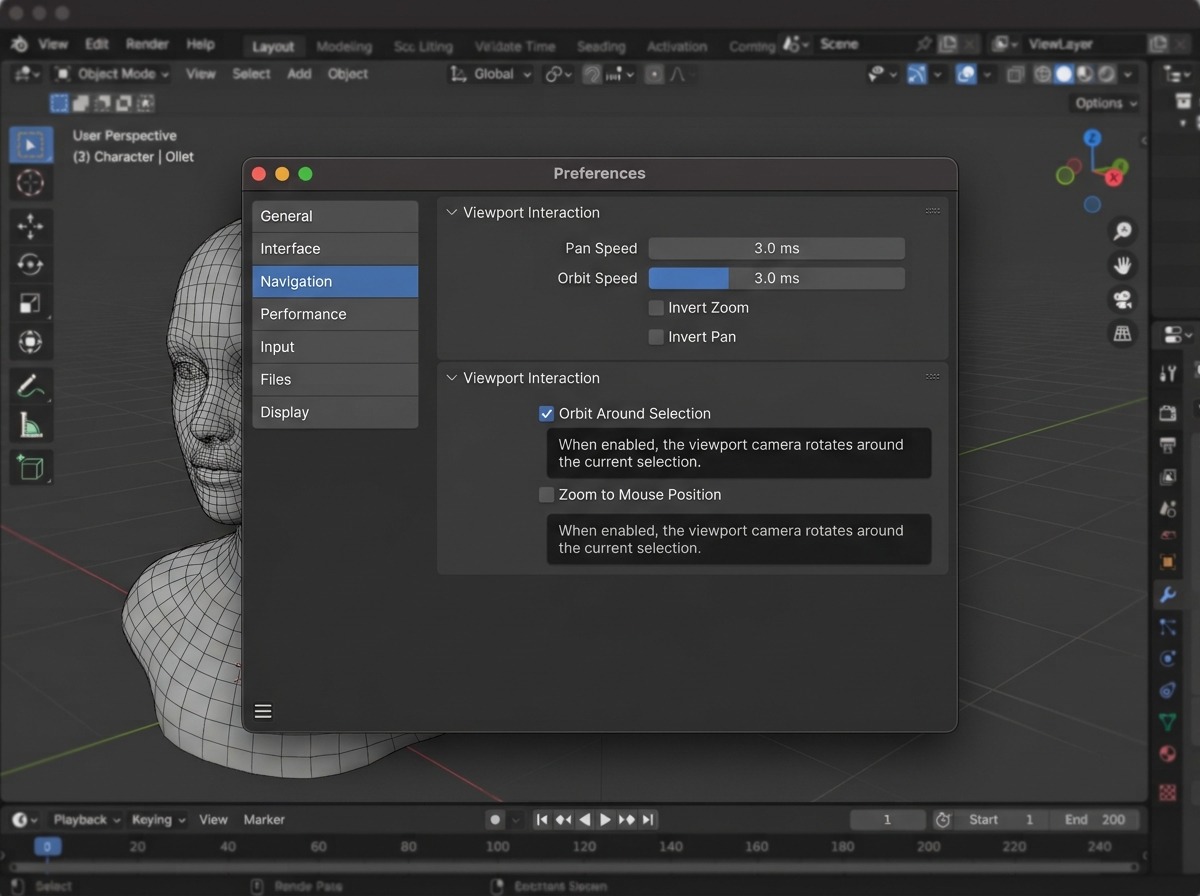Open the Performance preferences section
The height and width of the screenshot is (896, 1200).
(x=335, y=314)
